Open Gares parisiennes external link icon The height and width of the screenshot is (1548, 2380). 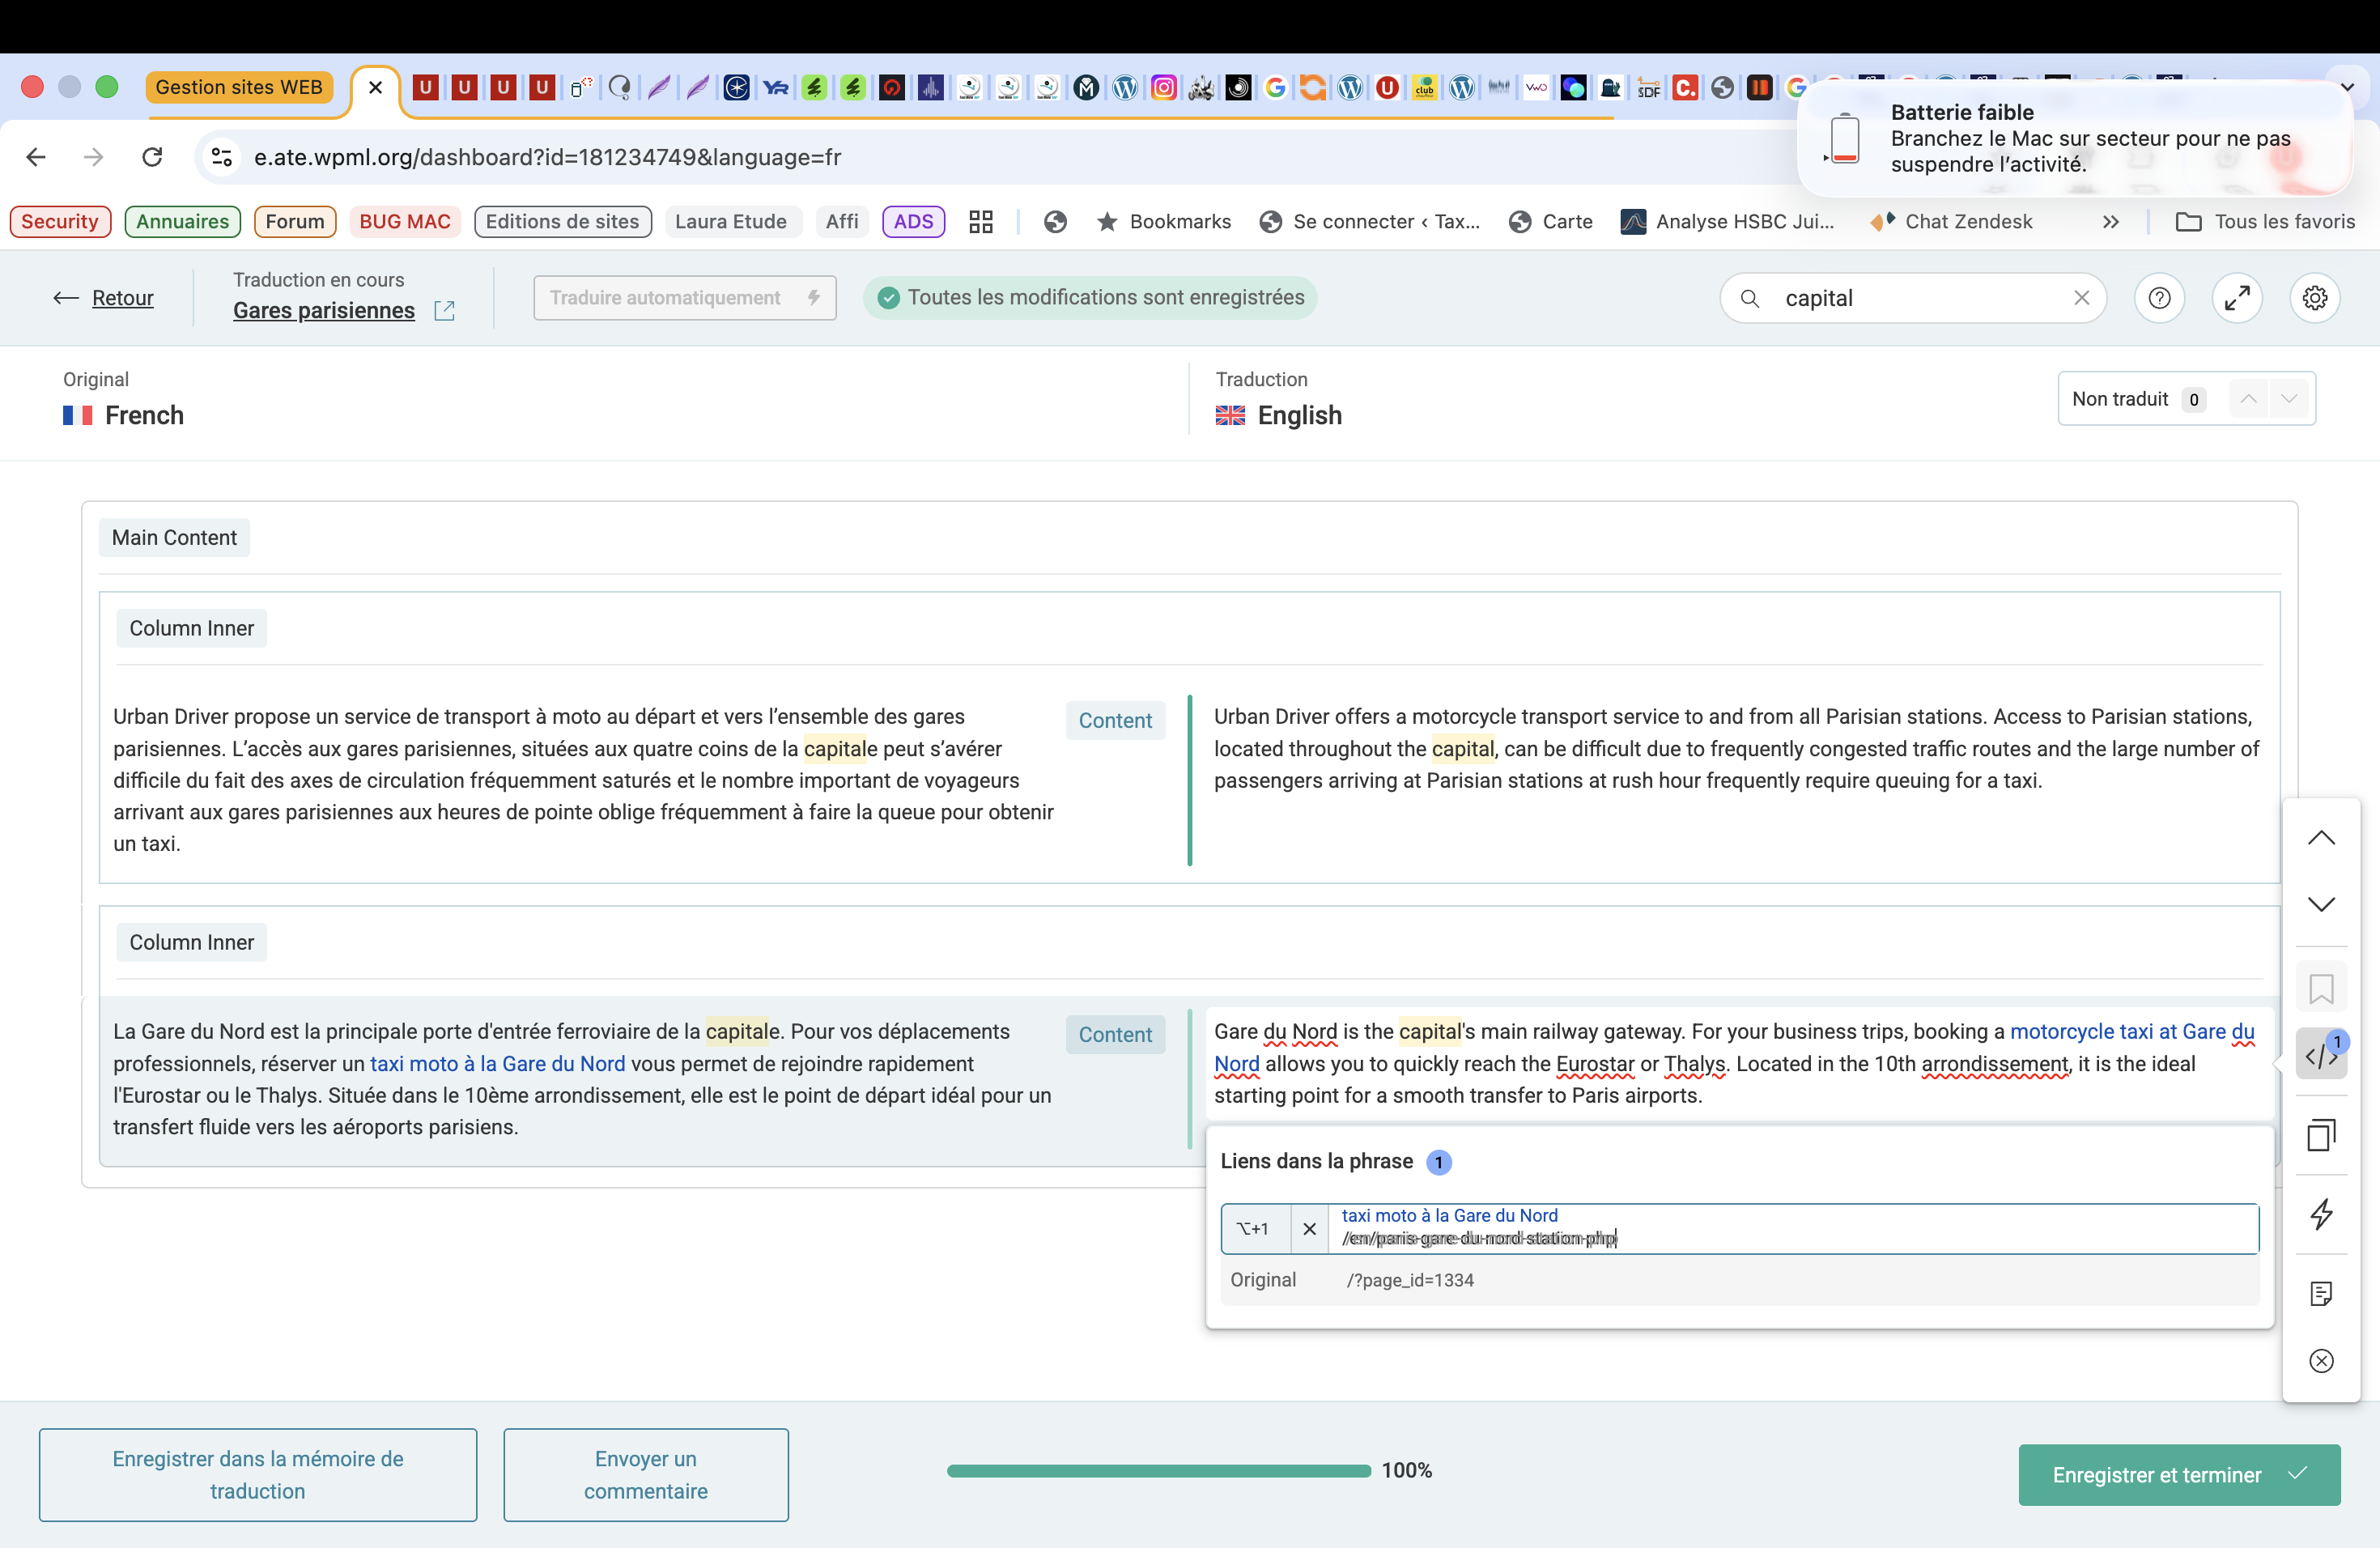point(445,311)
